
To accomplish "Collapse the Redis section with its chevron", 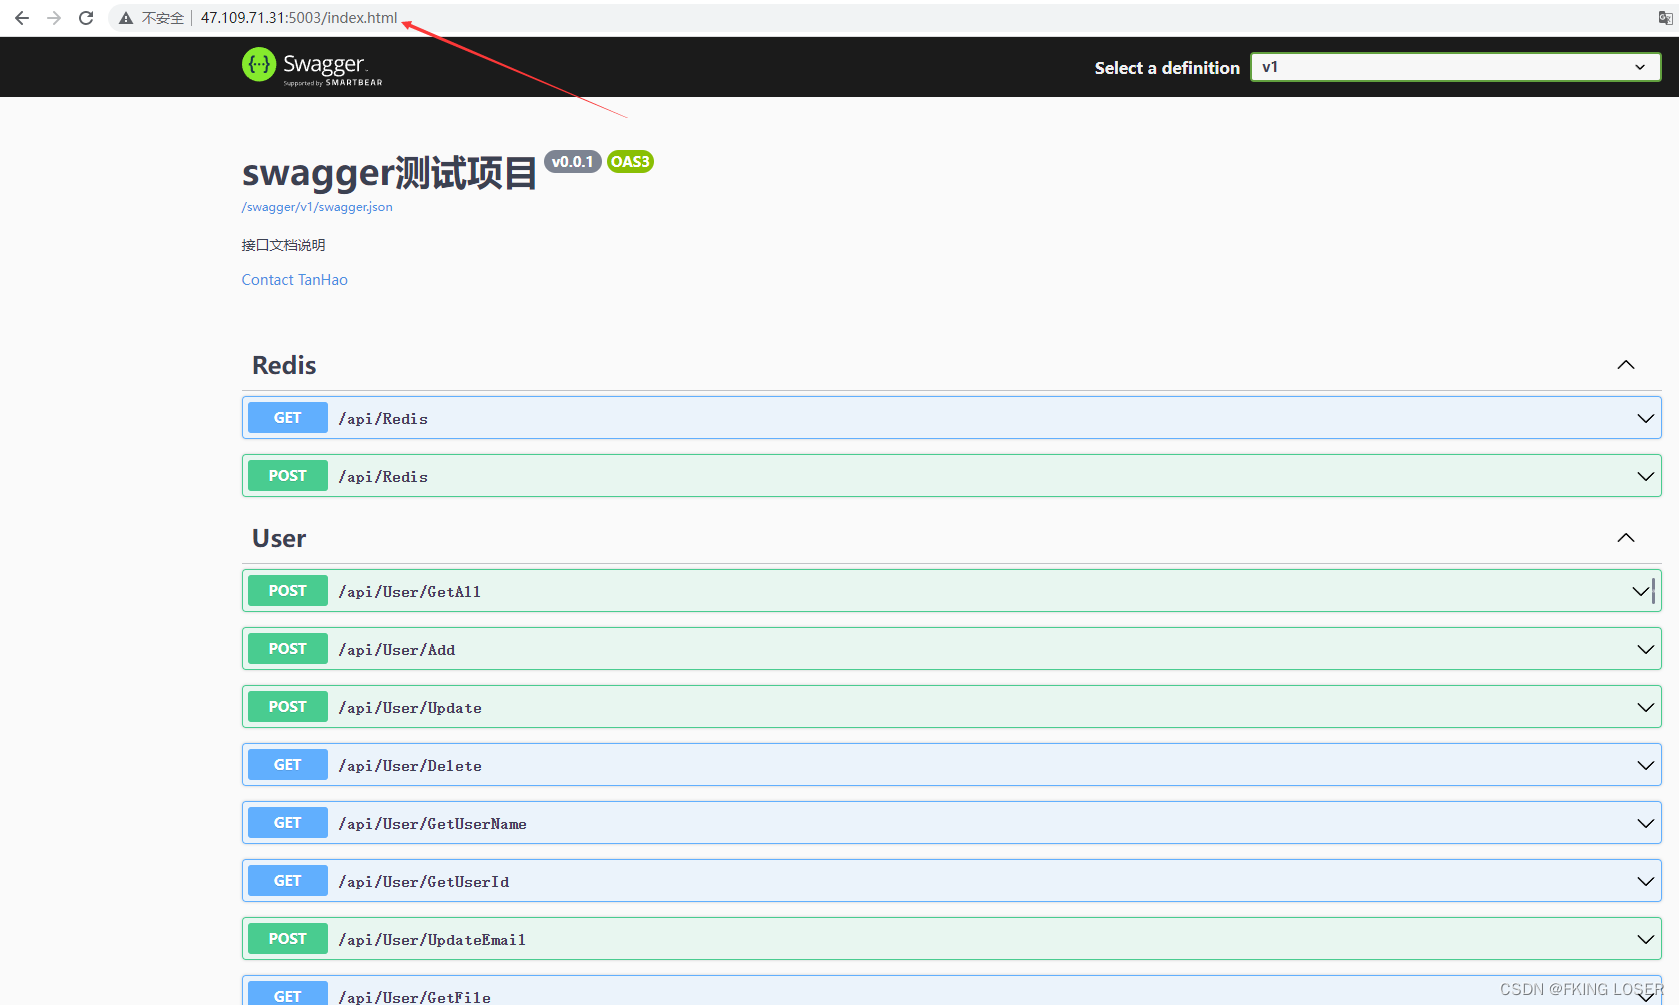I will point(1626,365).
